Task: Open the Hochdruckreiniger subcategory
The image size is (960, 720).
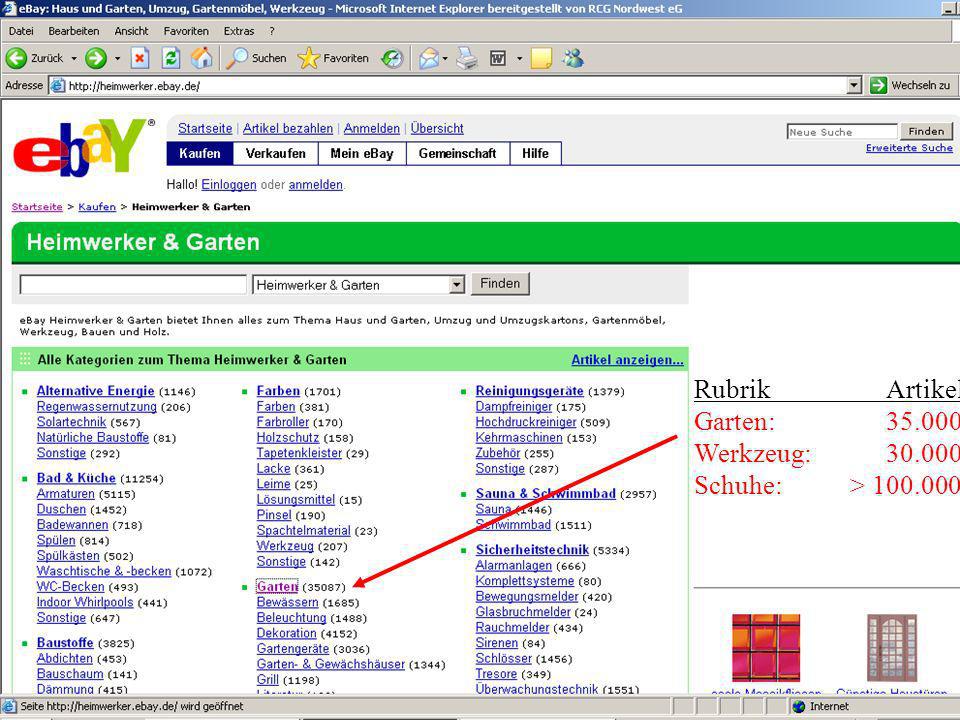Action: pyautogui.click(x=526, y=422)
